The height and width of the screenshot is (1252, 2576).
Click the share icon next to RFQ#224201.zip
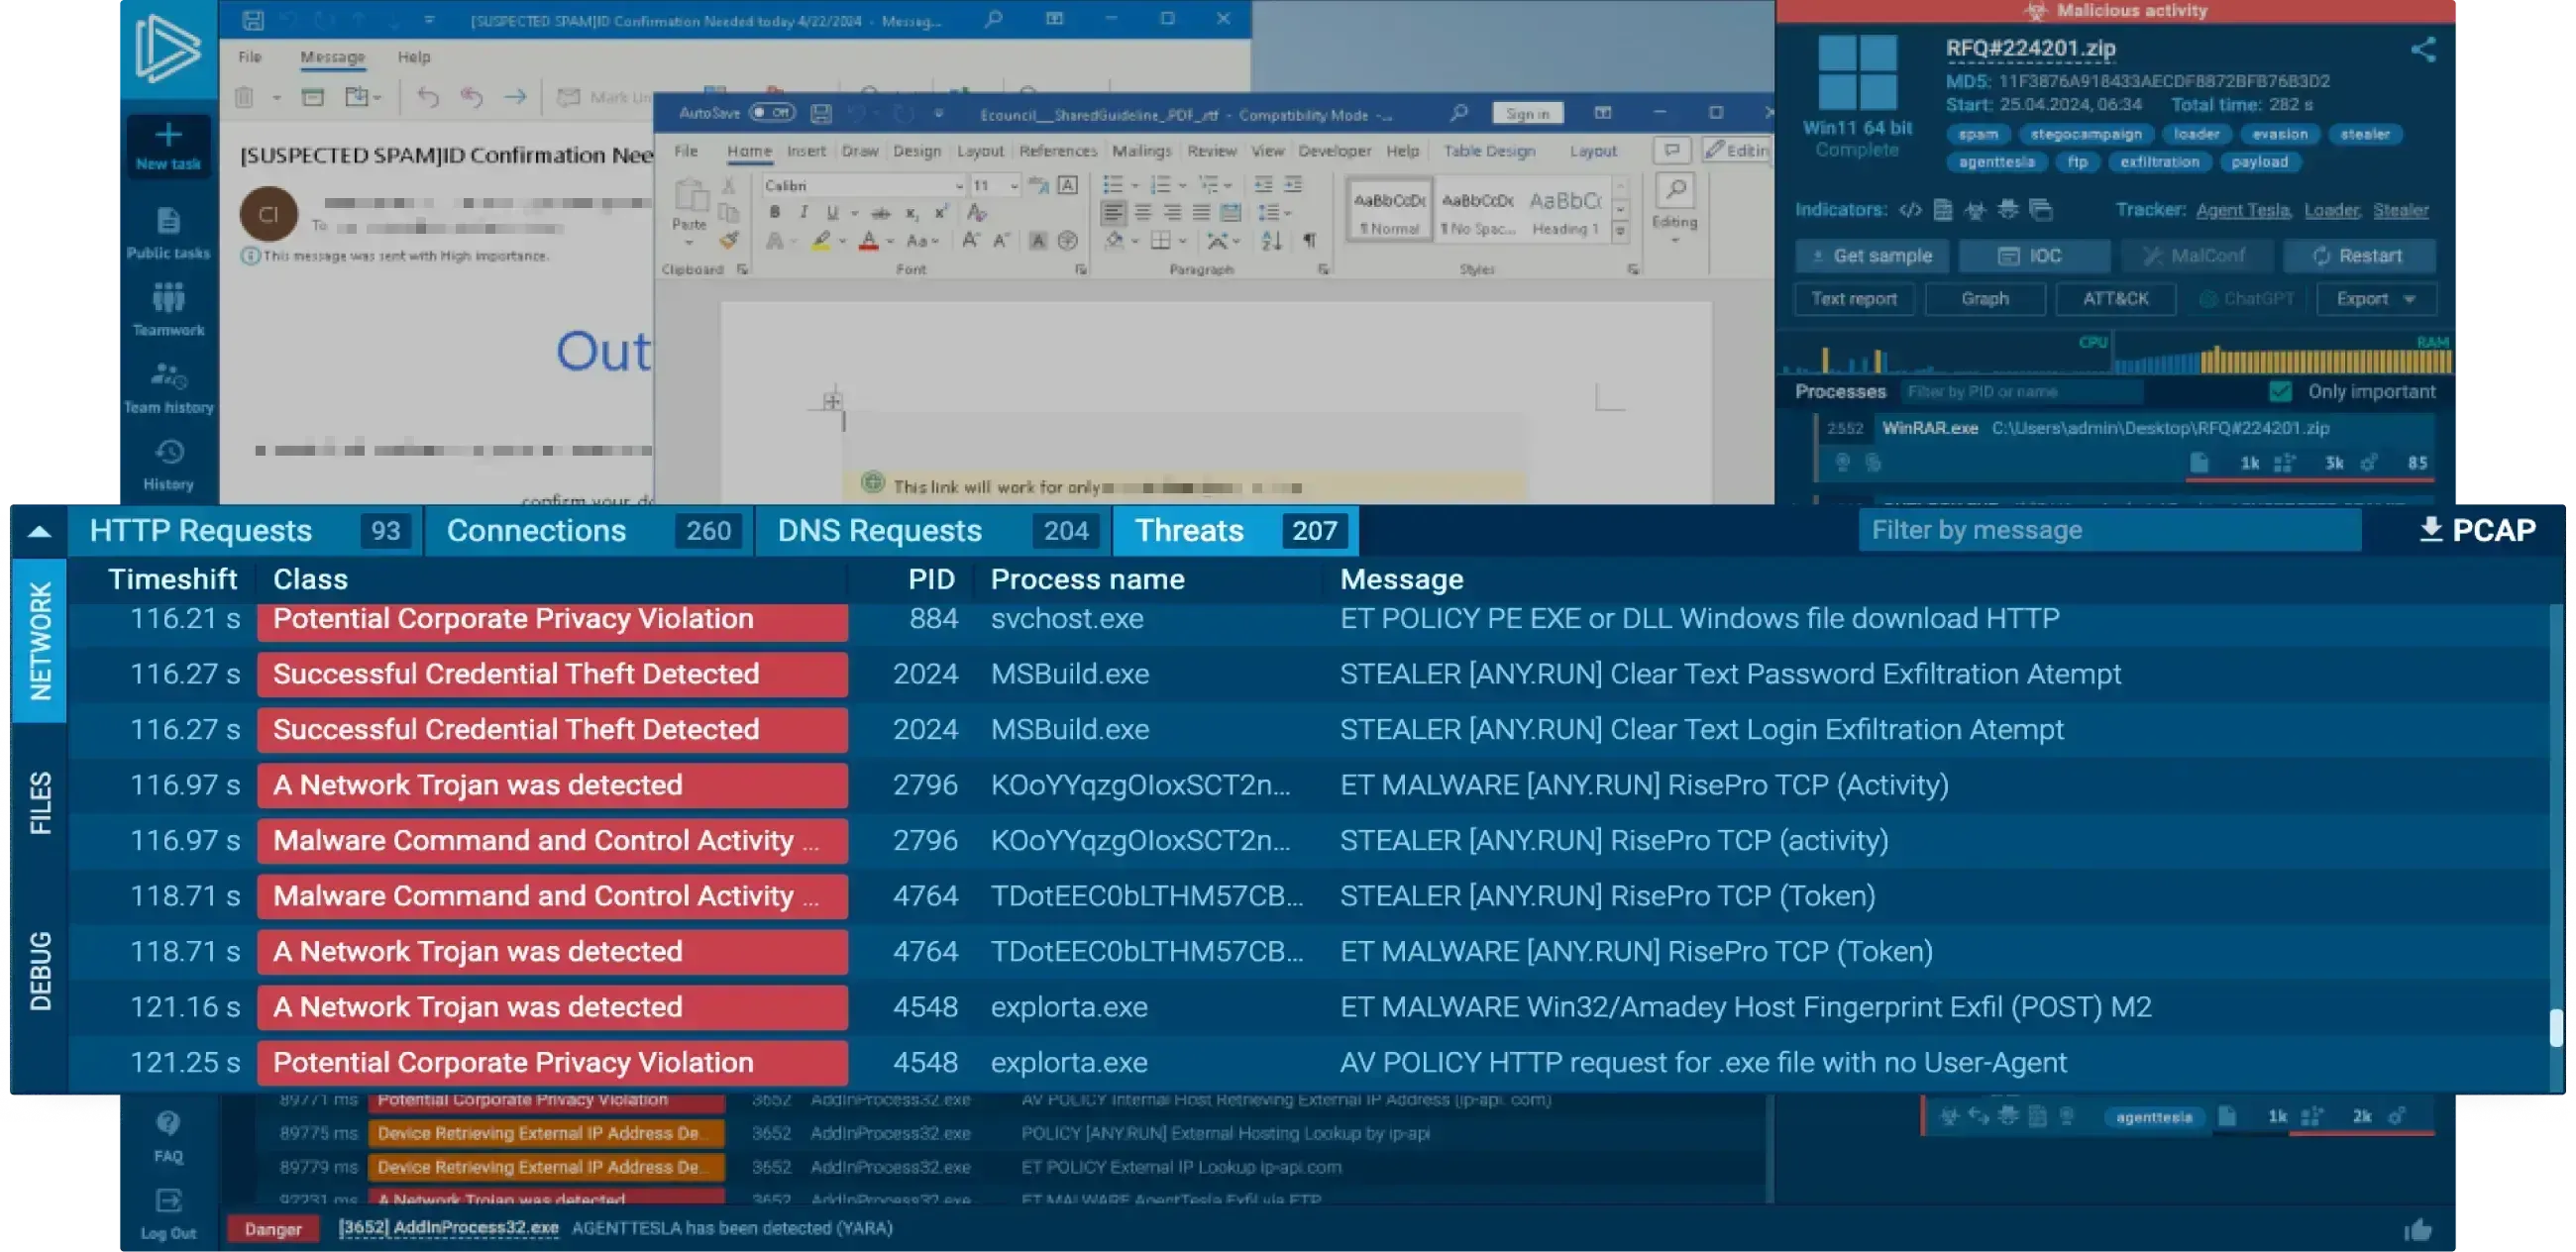(2422, 50)
